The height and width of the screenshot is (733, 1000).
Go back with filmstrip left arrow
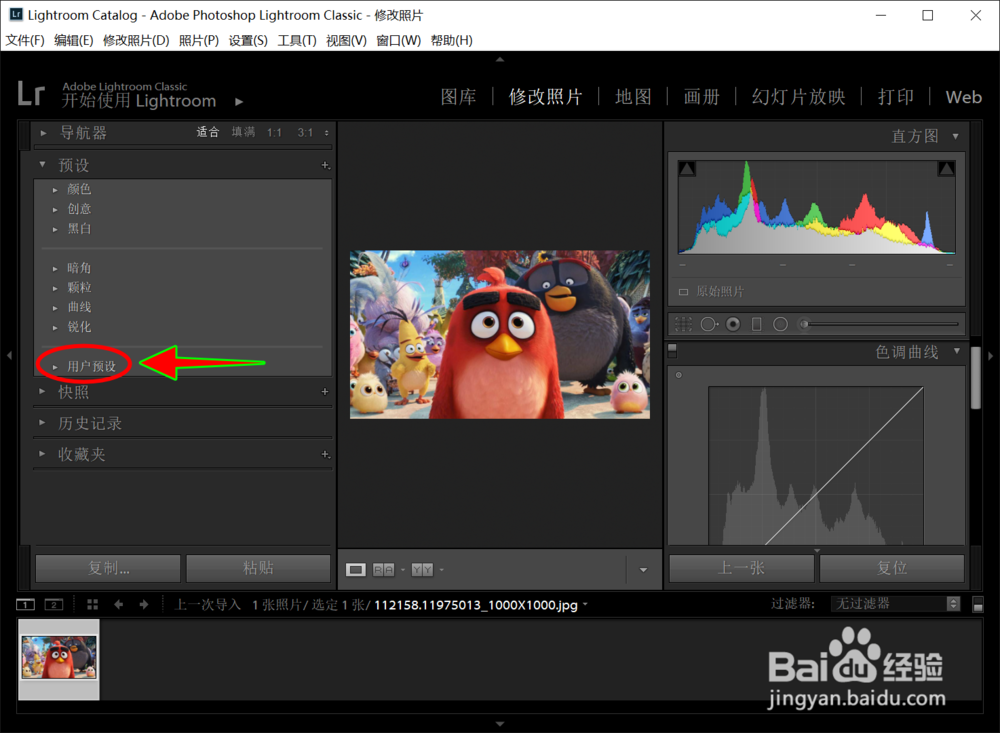(119, 604)
